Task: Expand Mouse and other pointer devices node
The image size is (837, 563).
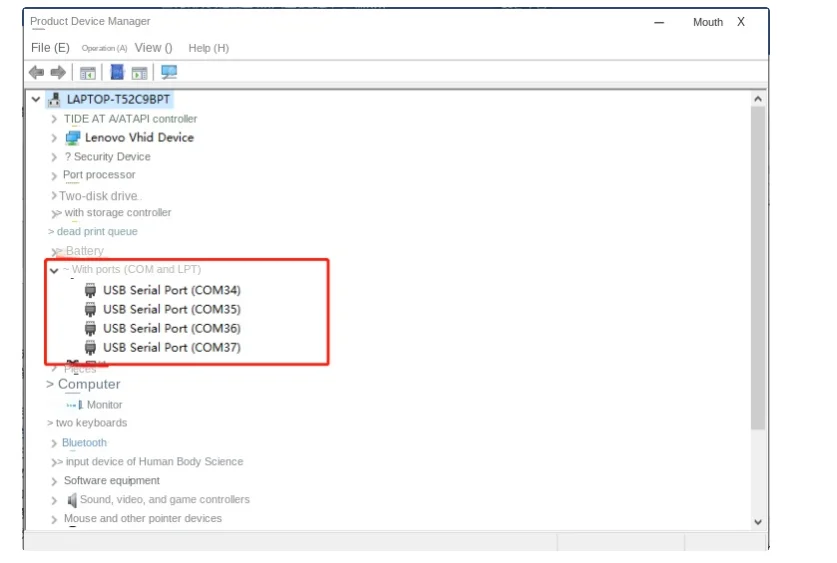Action: (x=54, y=519)
